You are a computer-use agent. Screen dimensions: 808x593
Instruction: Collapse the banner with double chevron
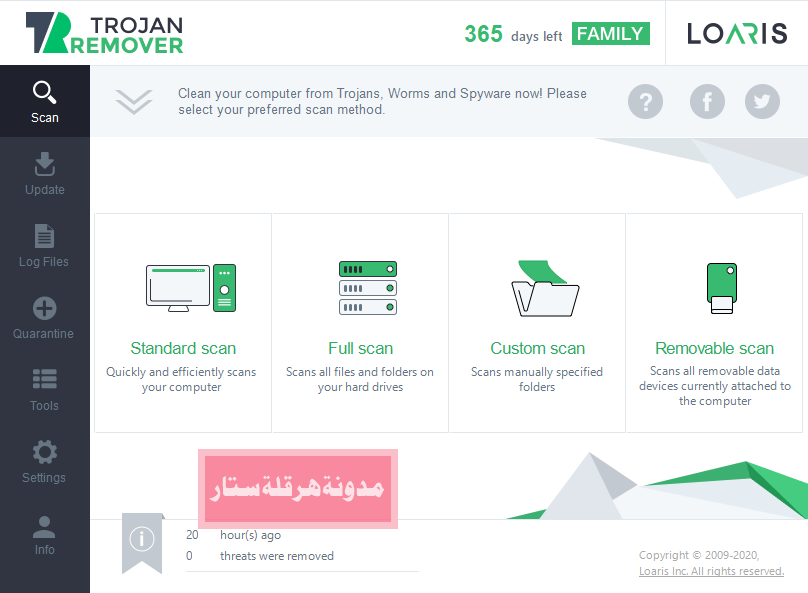tap(134, 101)
